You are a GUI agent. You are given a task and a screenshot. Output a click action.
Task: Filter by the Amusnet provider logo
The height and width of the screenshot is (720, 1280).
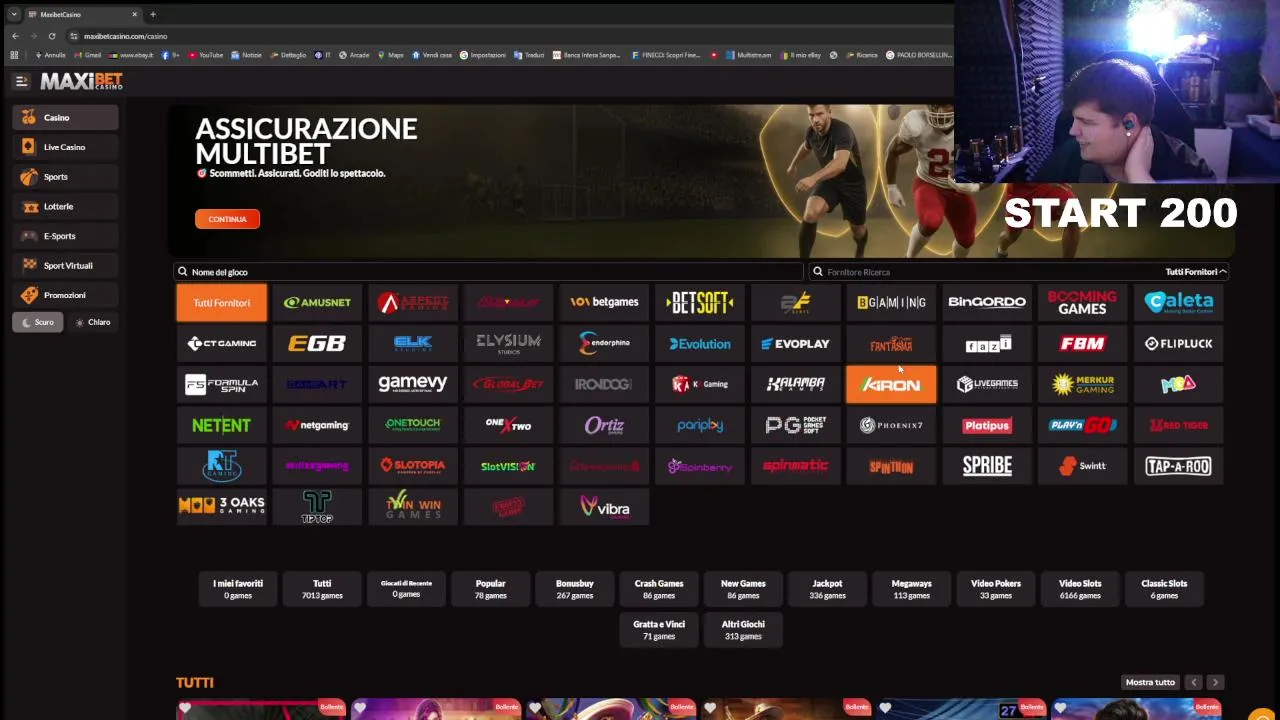[x=317, y=303]
